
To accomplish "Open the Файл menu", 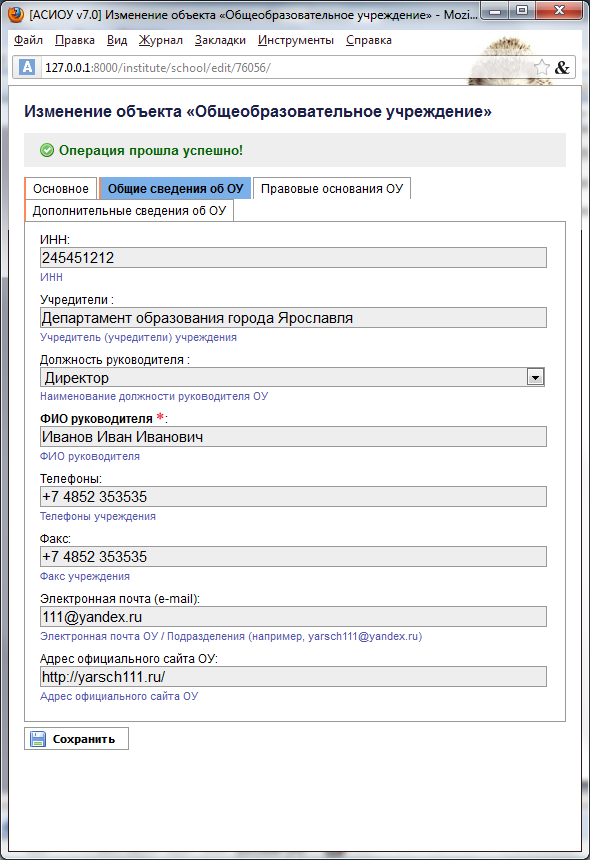I will tap(28, 40).
